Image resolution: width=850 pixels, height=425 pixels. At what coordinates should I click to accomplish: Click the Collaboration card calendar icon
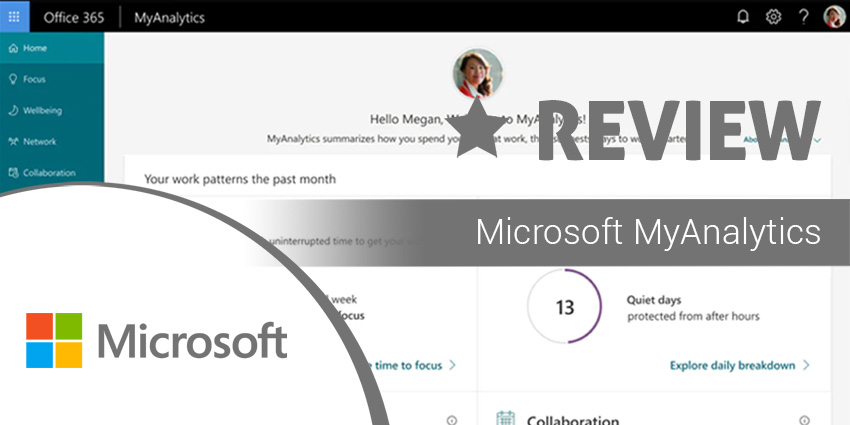pyautogui.click(x=505, y=418)
